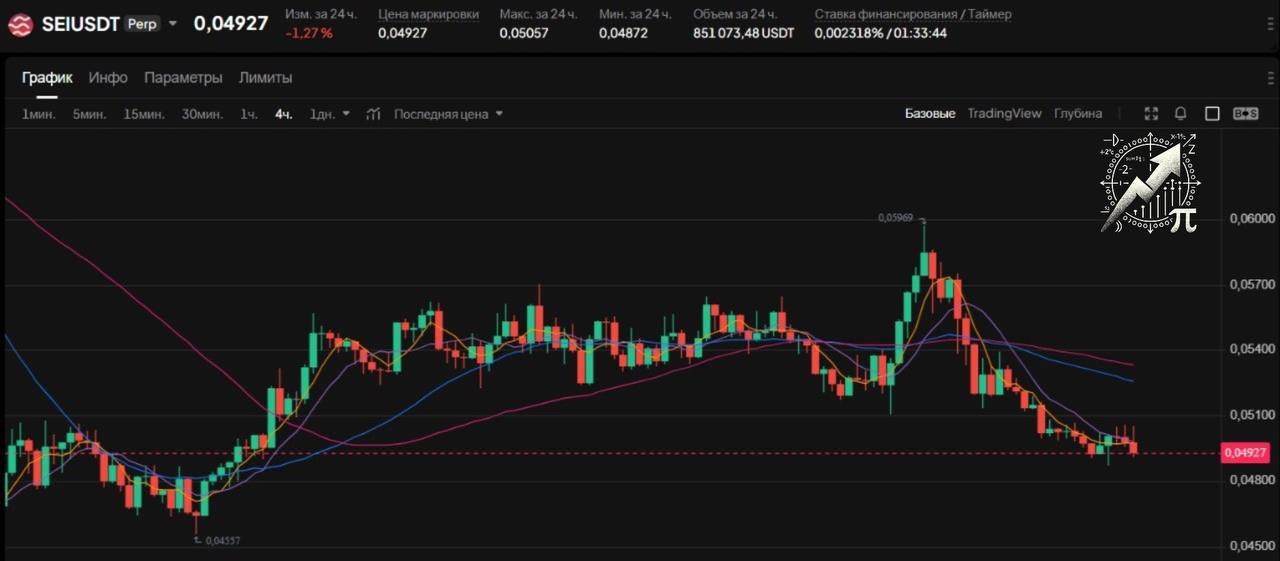Select the 1мин. timeframe
The height and width of the screenshot is (561, 1280).
pos(38,114)
